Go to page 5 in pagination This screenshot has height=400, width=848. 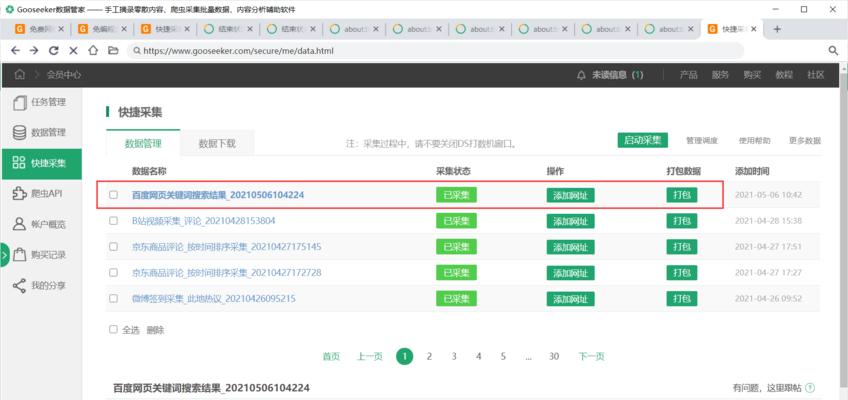coord(503,356)
